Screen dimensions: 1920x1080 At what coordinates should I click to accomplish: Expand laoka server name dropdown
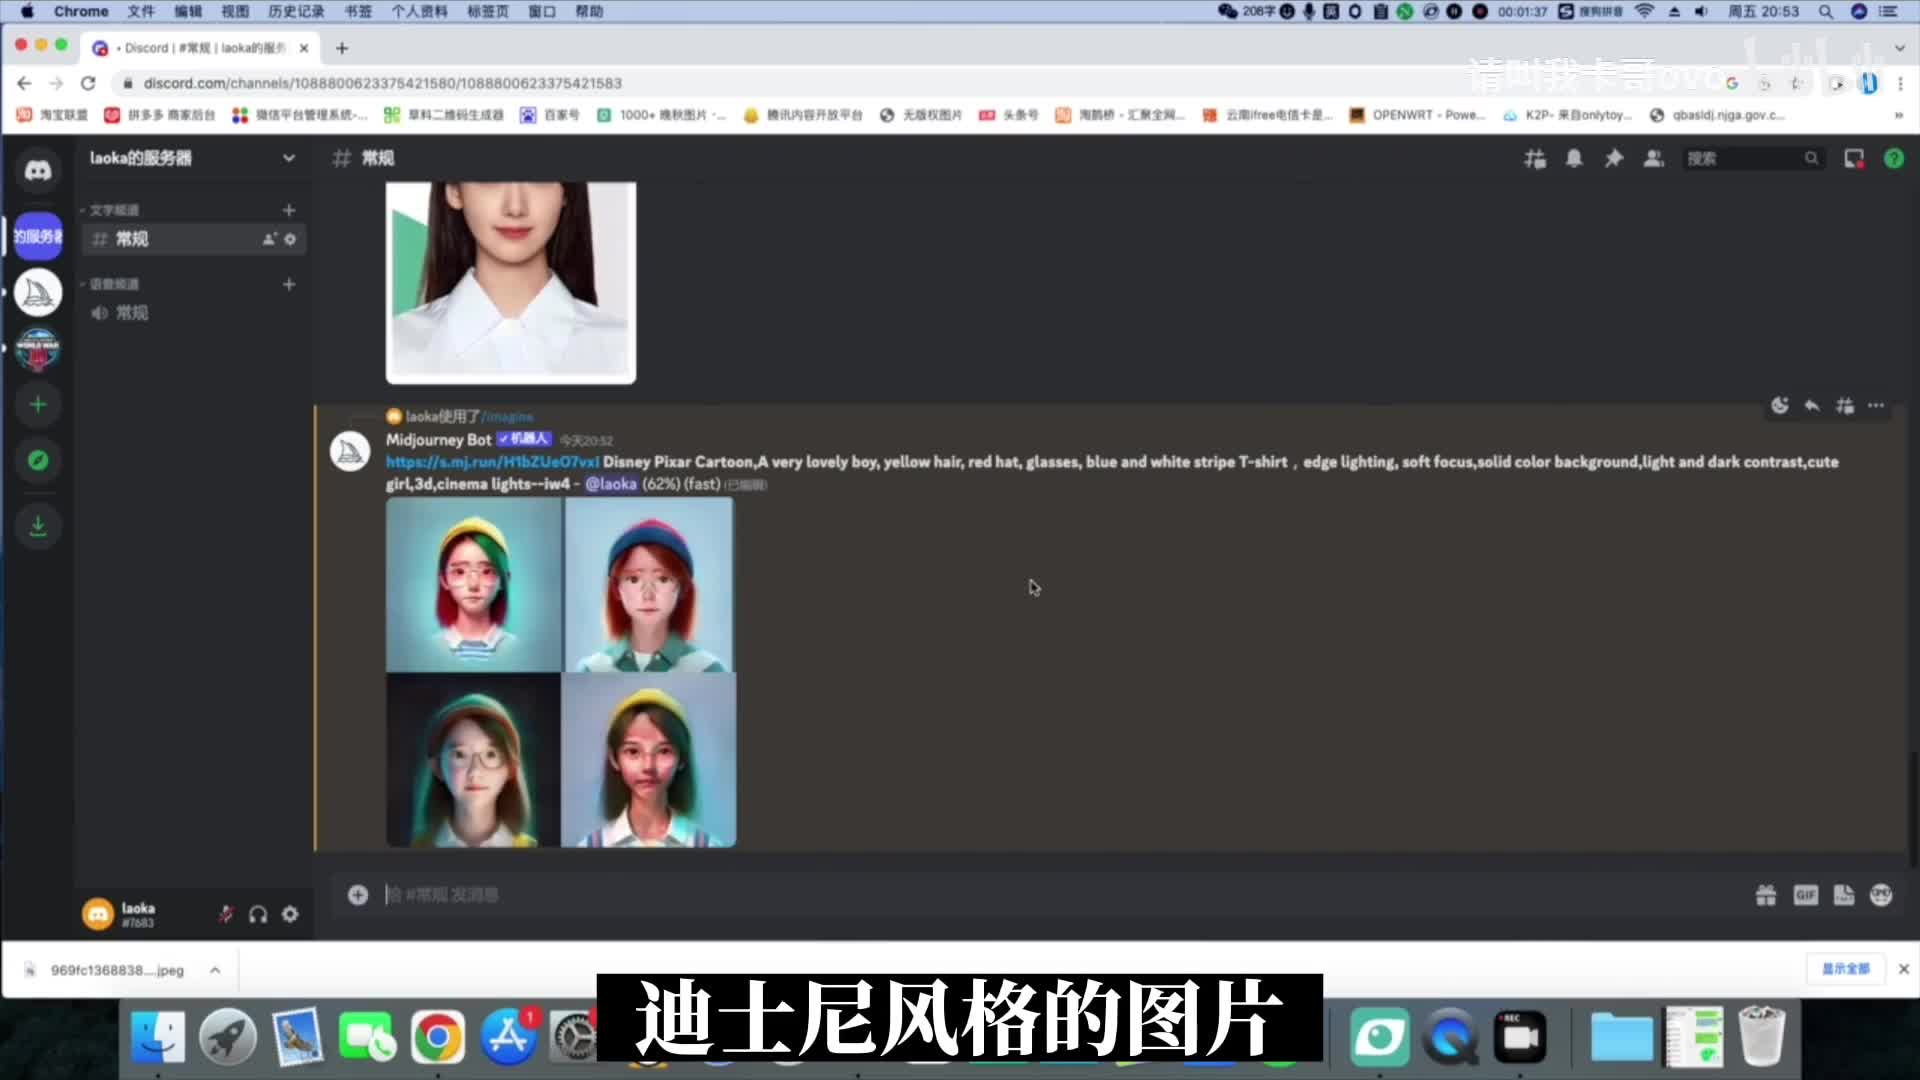288,158
